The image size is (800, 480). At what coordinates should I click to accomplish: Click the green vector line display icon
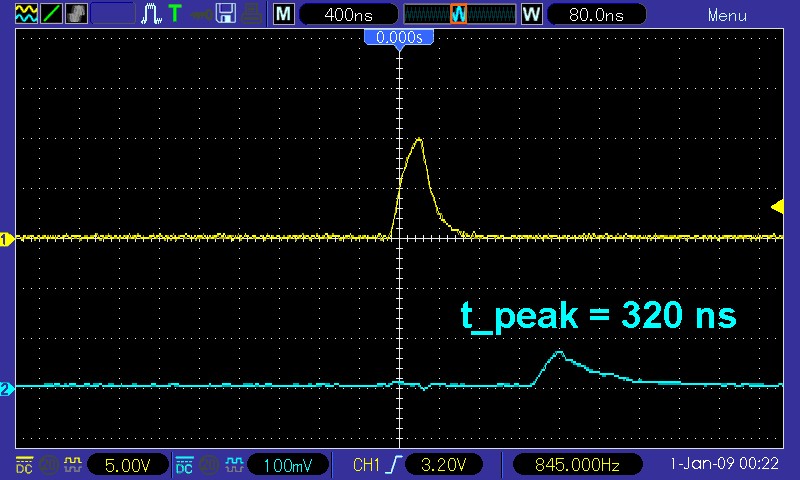[x=51, y=13]
